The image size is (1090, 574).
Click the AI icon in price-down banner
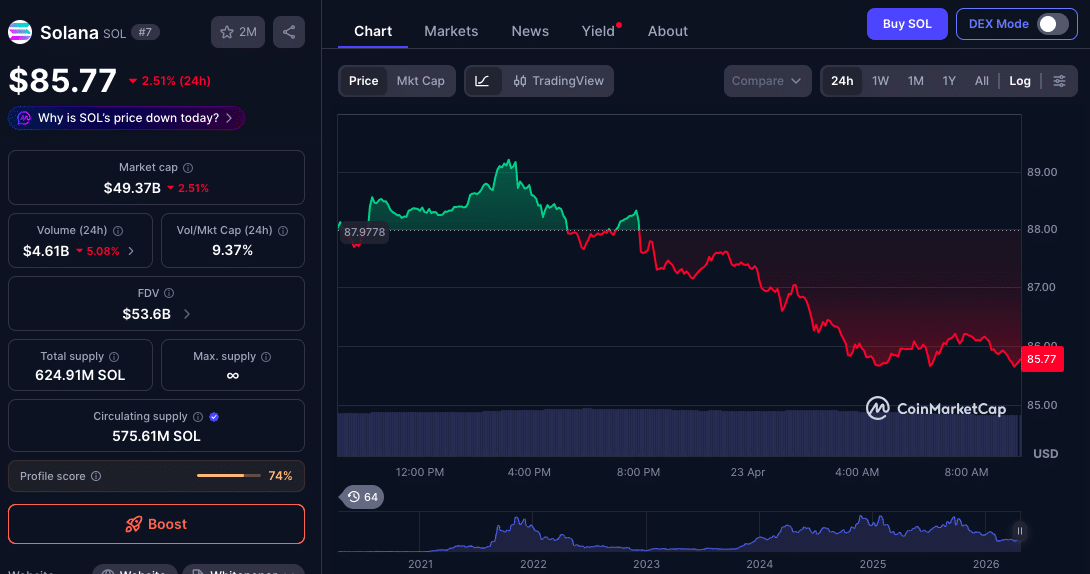(x=24, y=118)
